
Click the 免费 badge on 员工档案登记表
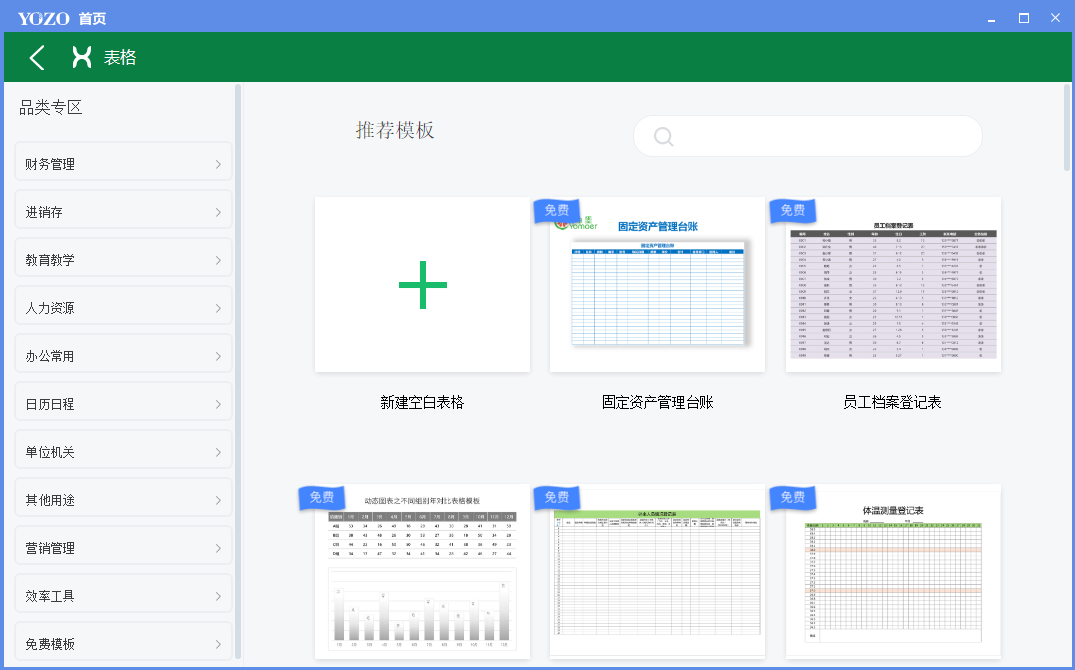tap(793, 210)
